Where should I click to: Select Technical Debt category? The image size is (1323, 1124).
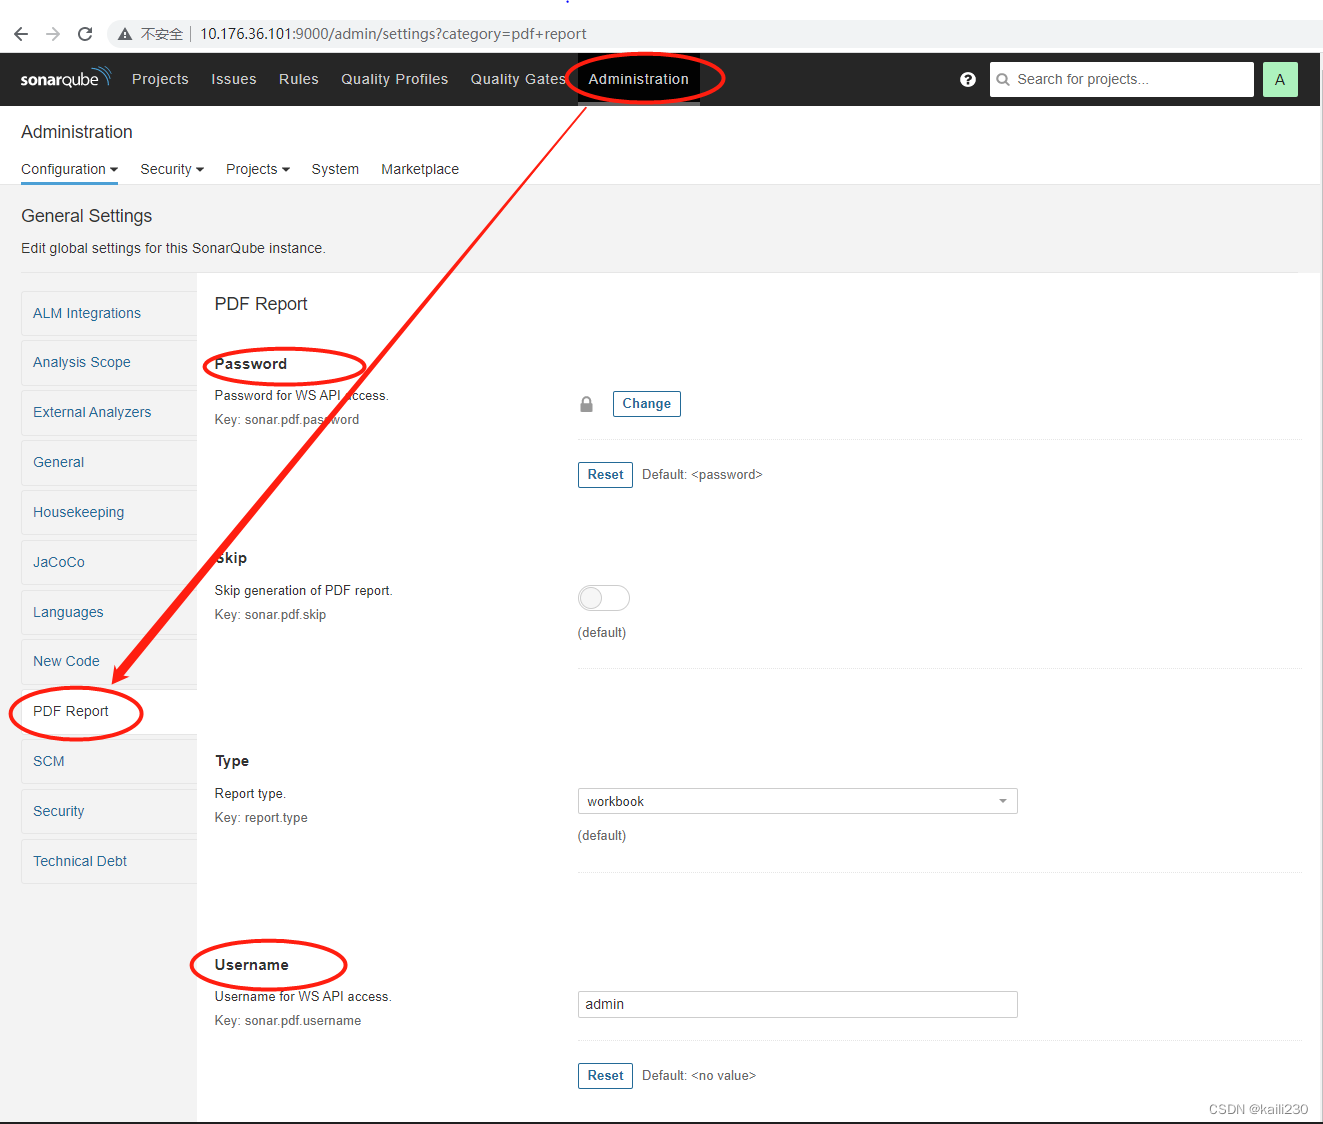point(109,861)
